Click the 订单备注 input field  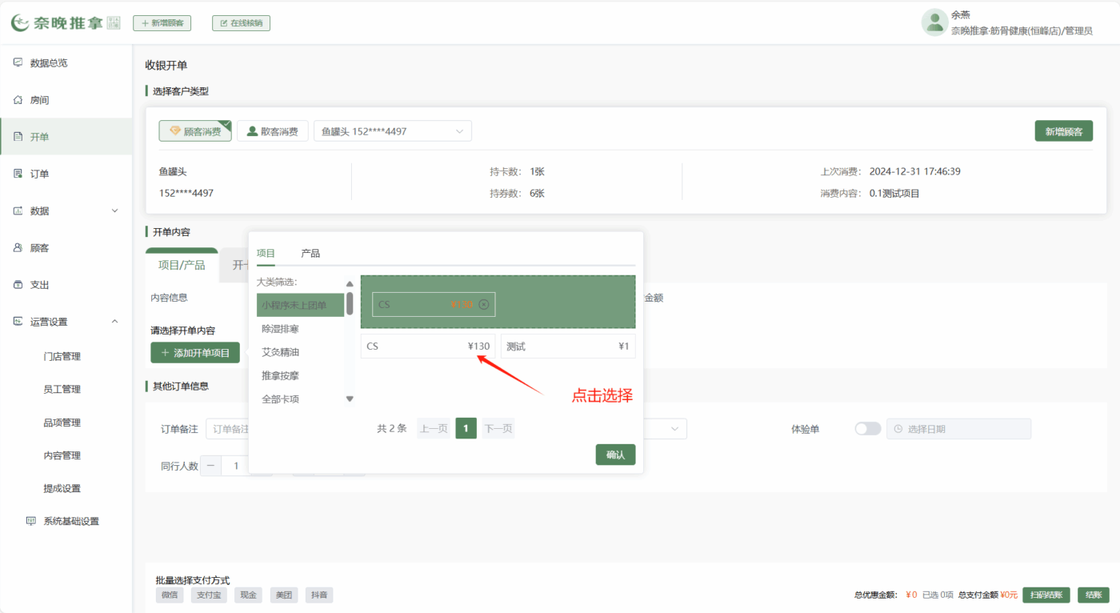(227, 429)
